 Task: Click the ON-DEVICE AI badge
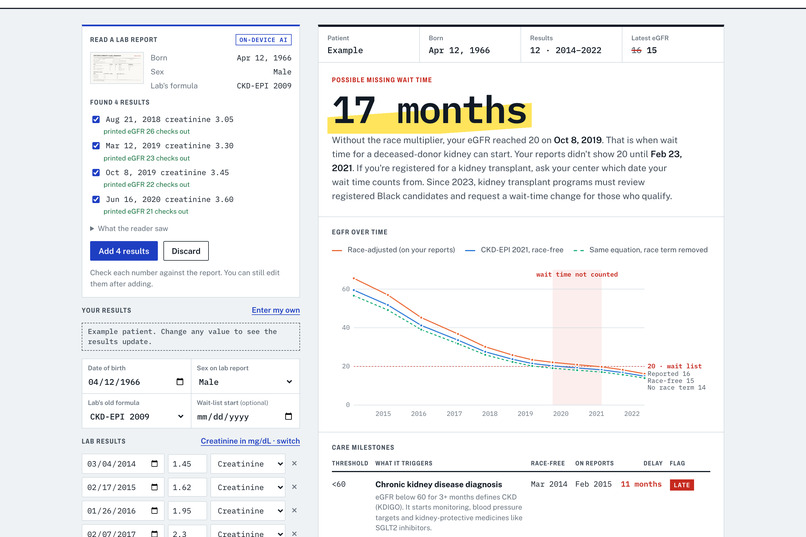click(x=264, y=40)
